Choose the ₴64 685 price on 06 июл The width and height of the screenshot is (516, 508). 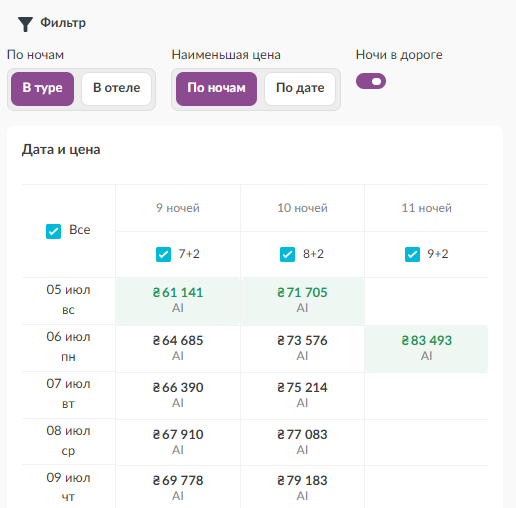pyautogui.click(x=178, y=349)
